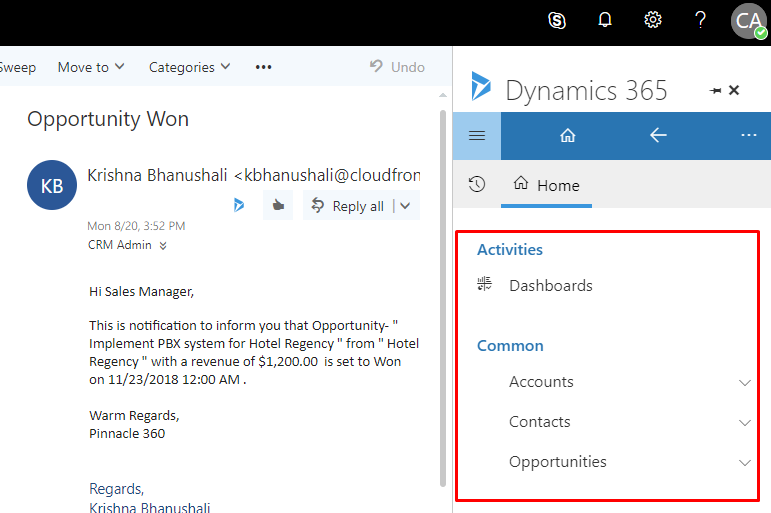Open Categories dropdown
Viewport: 771px width, 513px height.
[x=189, y=67]
